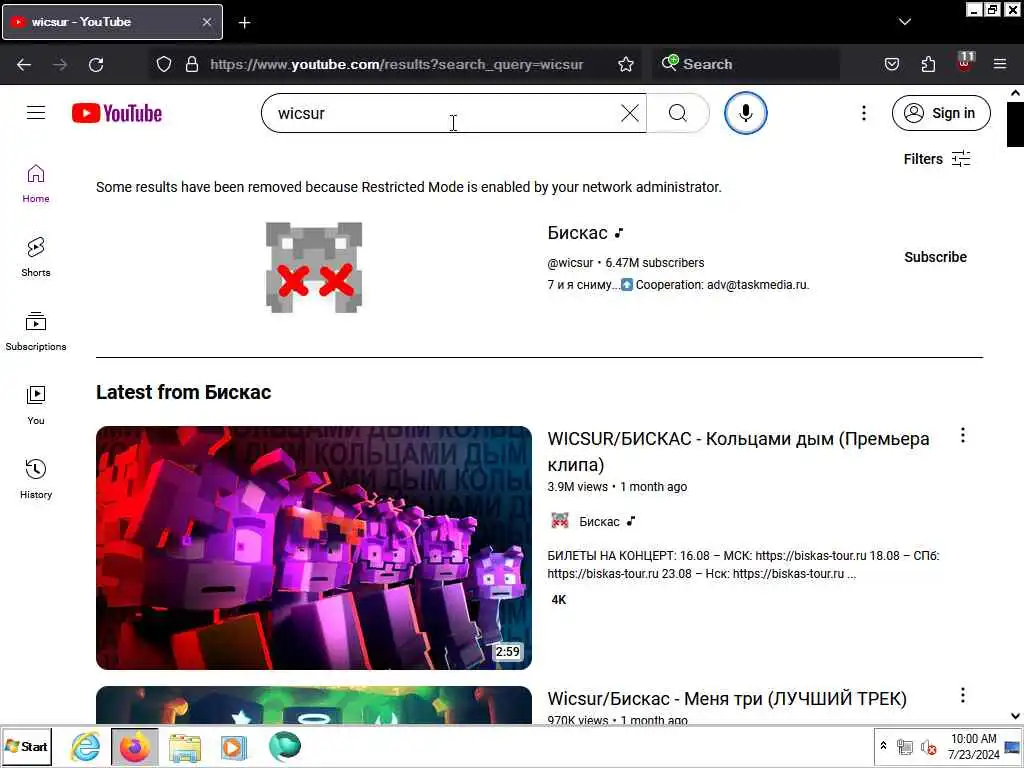The width and height of the screenshot is (1024, 768).
Task: Go back in Firefox
Action: pyautogui.click(x=24, y=64)
